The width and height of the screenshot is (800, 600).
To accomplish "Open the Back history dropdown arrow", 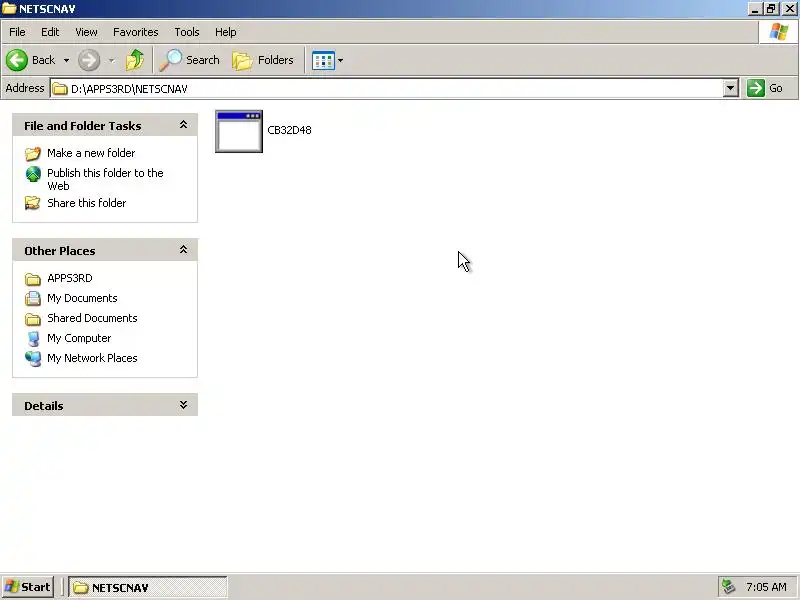I will click(x=66, y=61).
